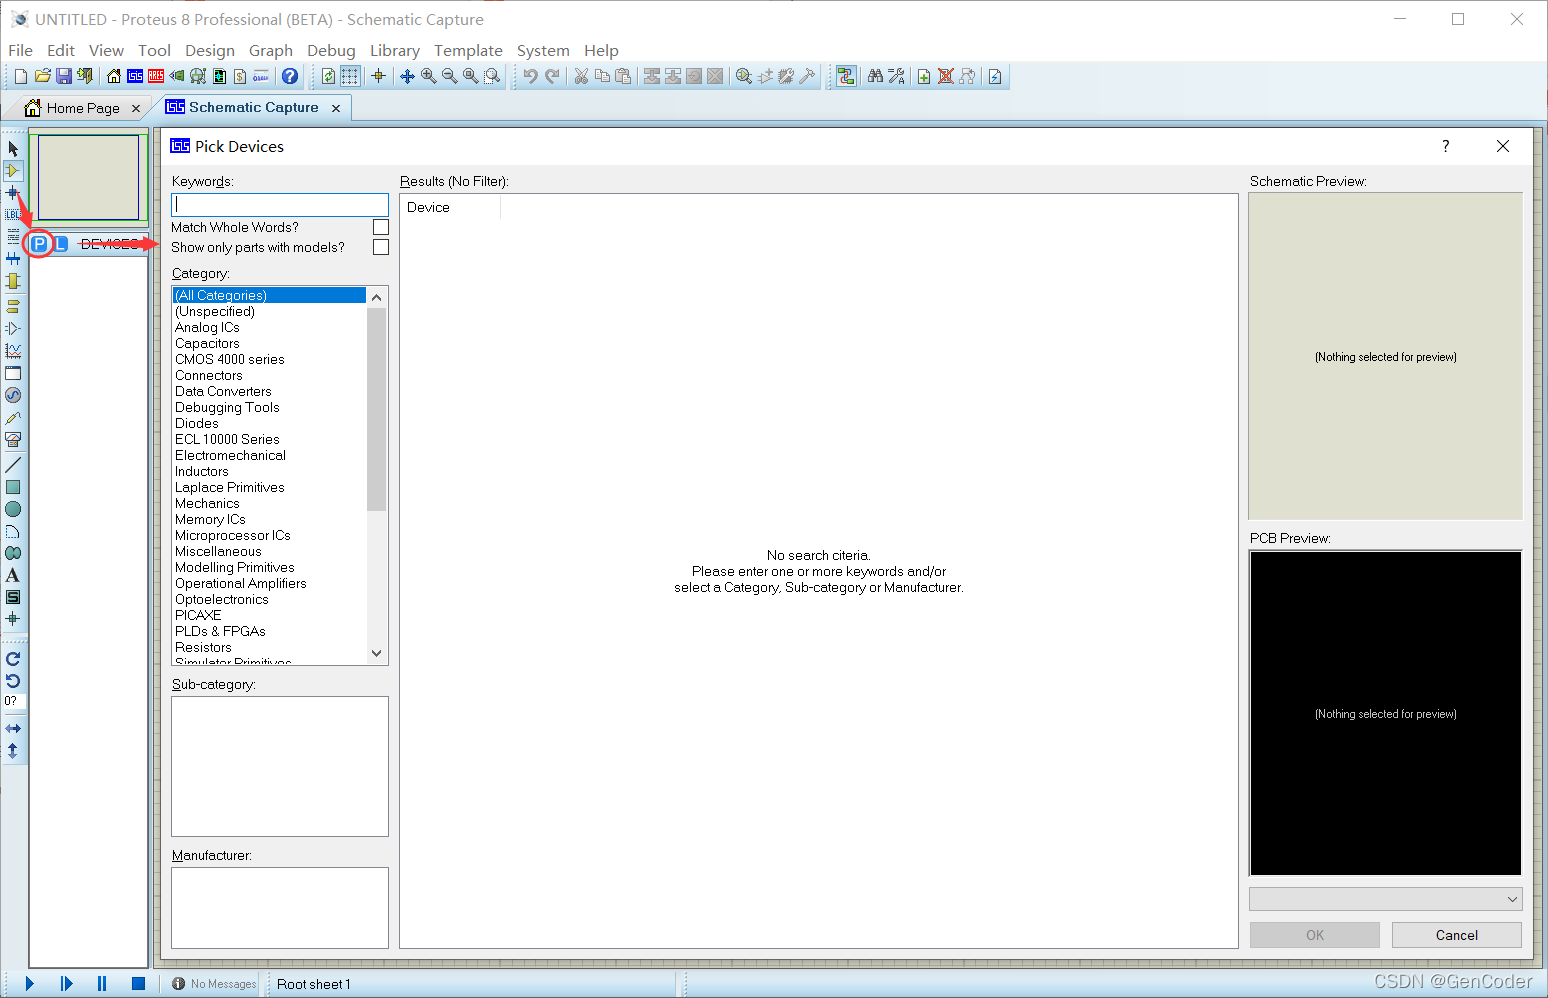This screenshot has width=1548, height=998.
Task: Click the New Project toolbar icon
Action: (x=21, y=76)
